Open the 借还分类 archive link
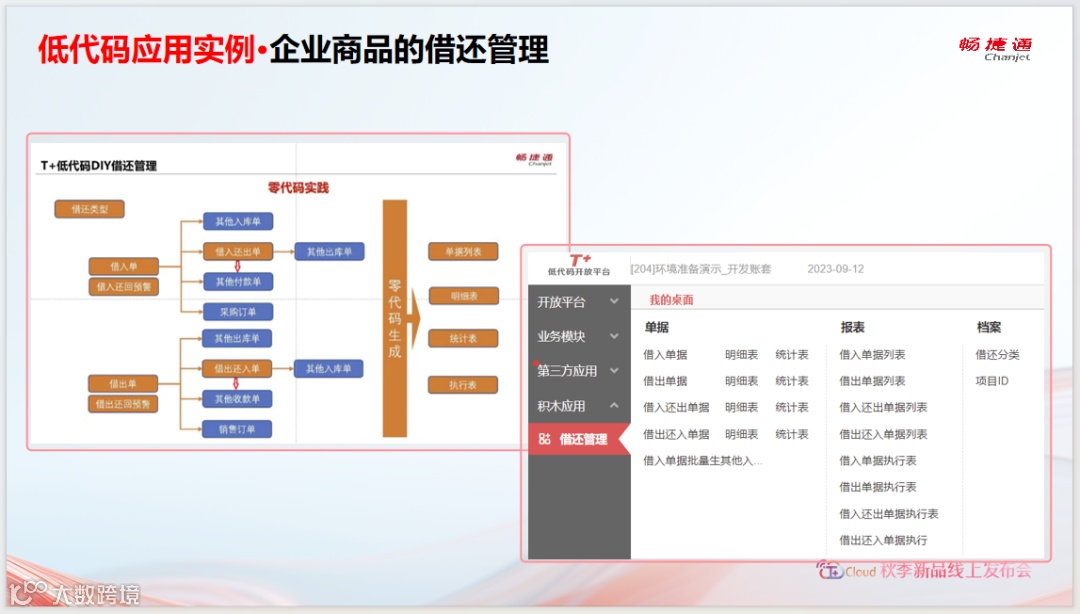 [997, 355]
